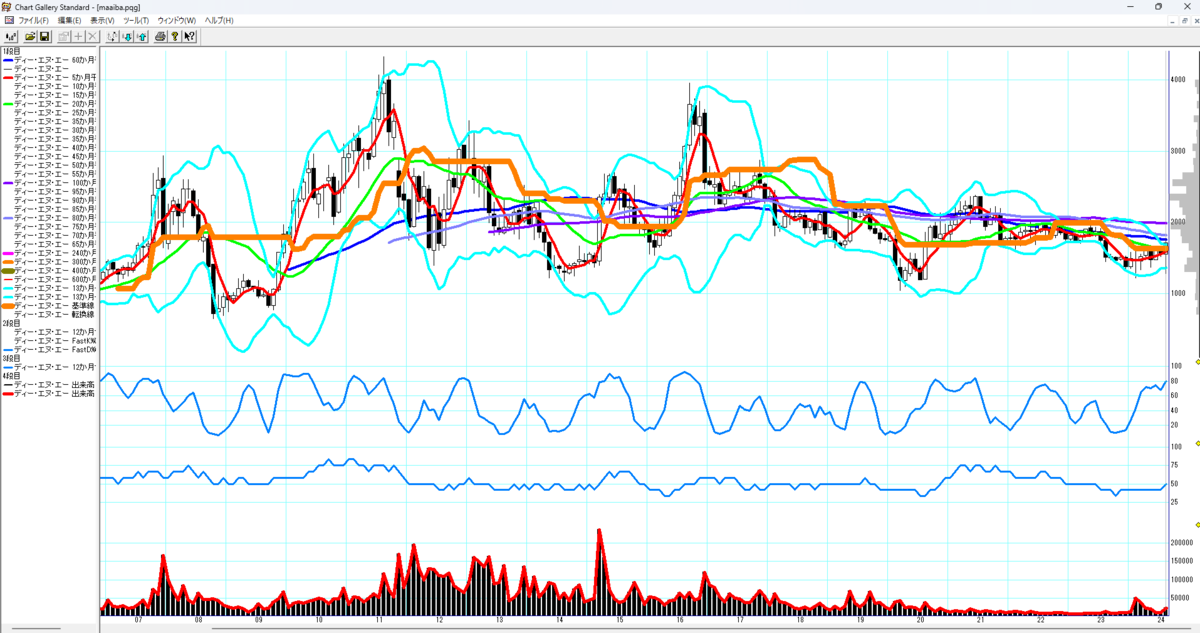
Task: Save the chart using floppy disk icon
Action: pos(44,36)
